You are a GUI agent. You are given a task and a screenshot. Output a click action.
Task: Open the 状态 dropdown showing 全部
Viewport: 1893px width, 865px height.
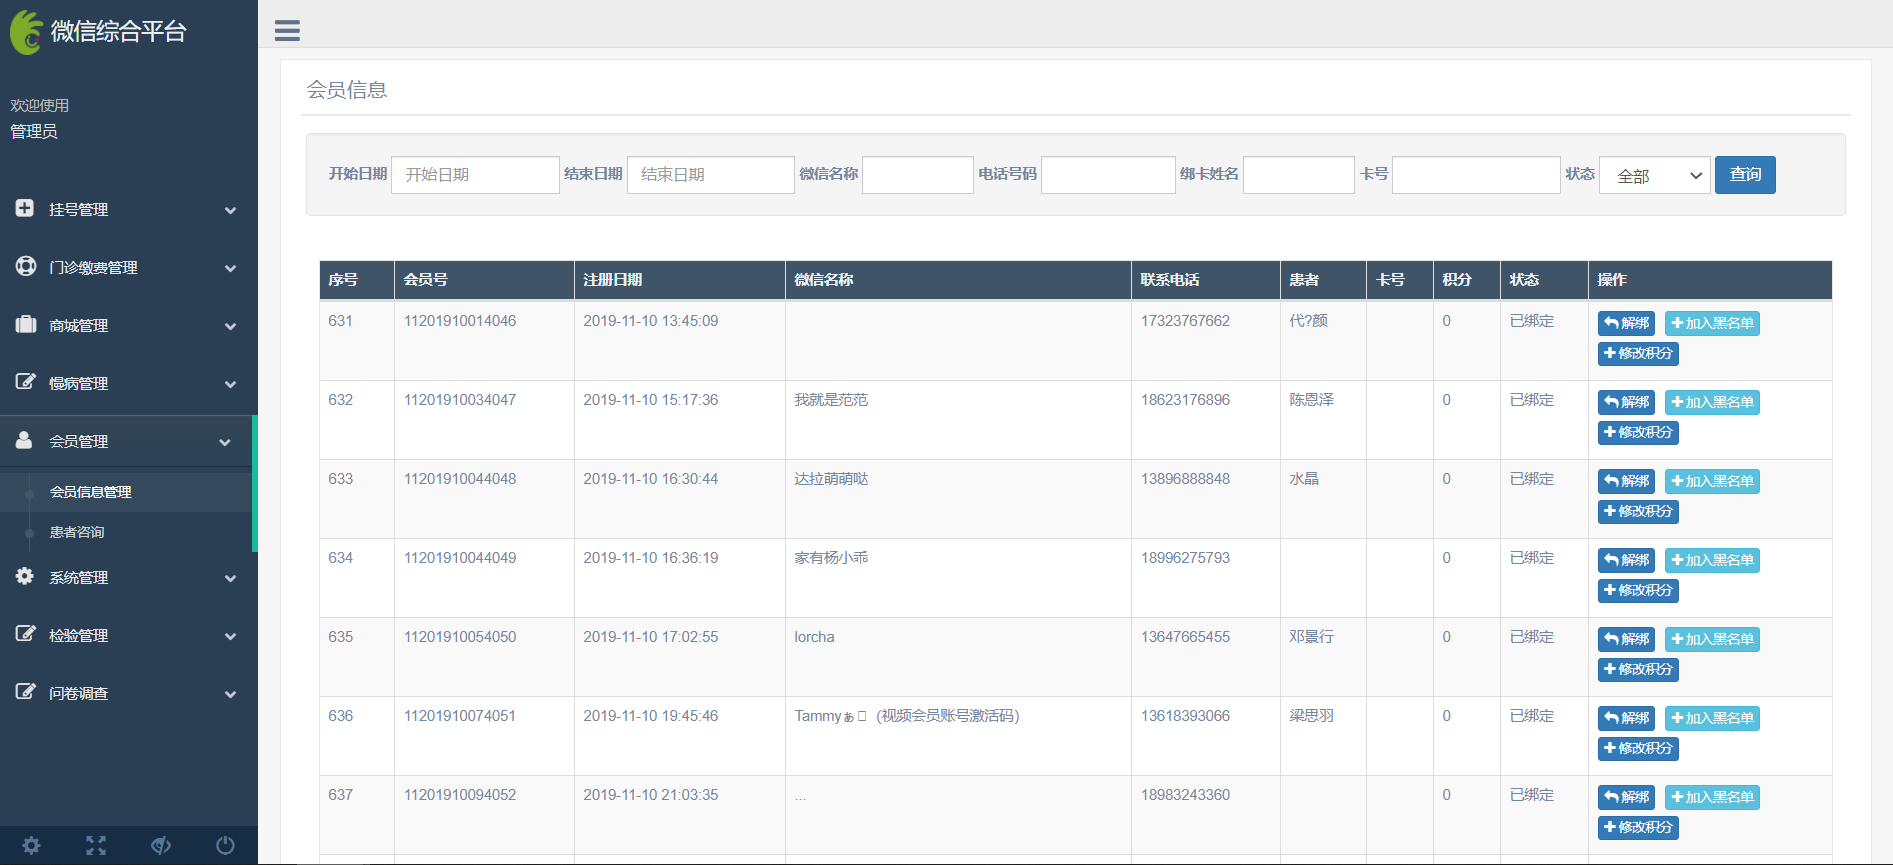tap(1655, 176)
